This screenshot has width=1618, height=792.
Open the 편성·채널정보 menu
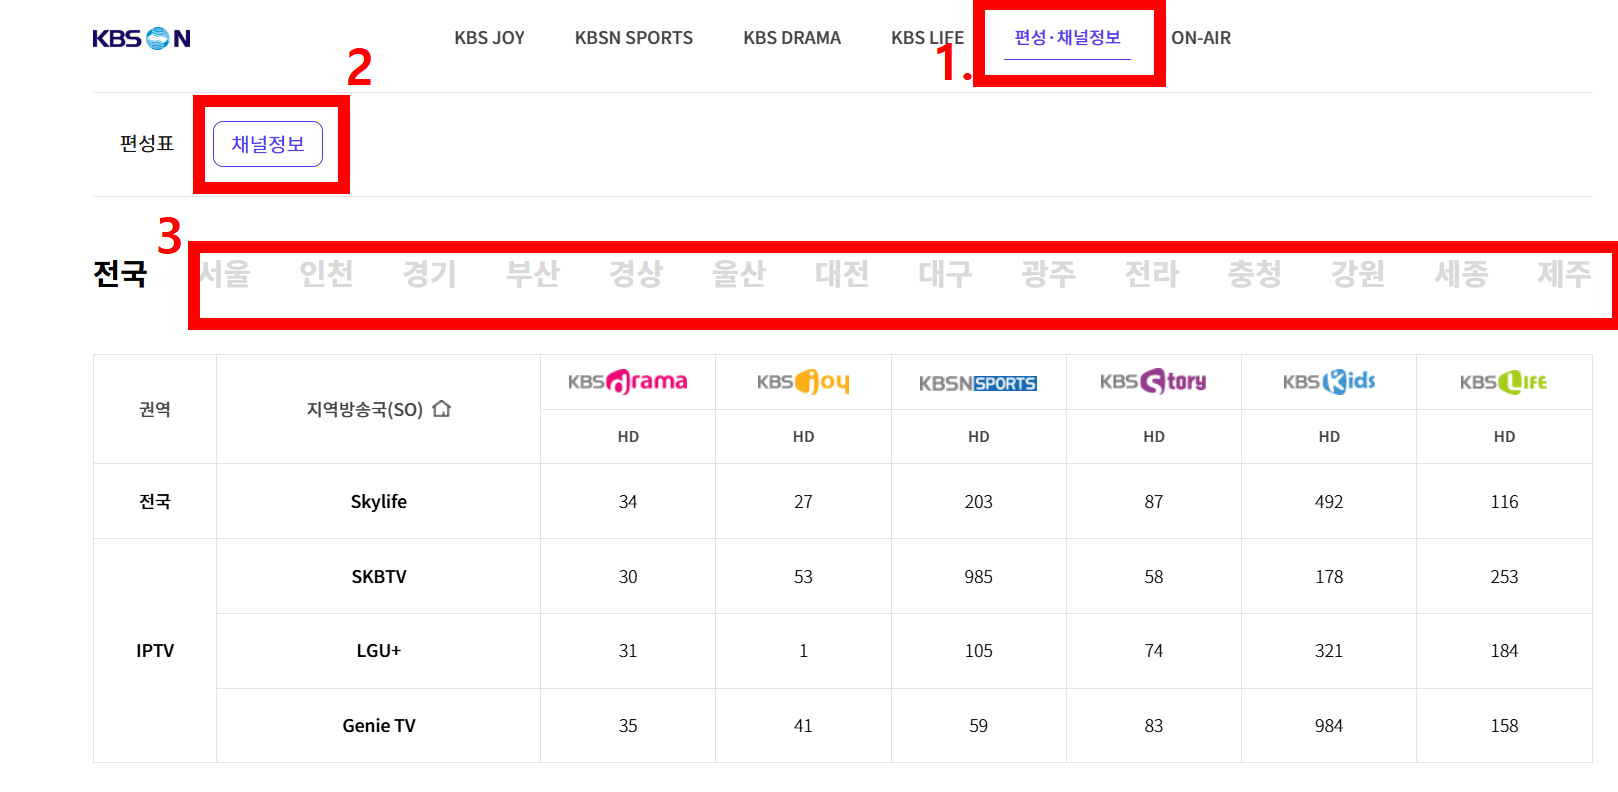point(1067,38)
